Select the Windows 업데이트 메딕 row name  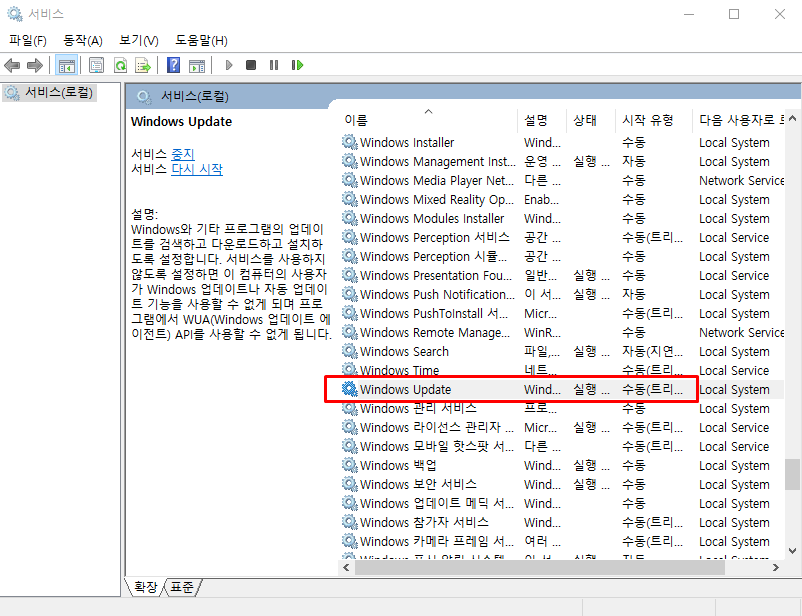click(x=437, y=503)
